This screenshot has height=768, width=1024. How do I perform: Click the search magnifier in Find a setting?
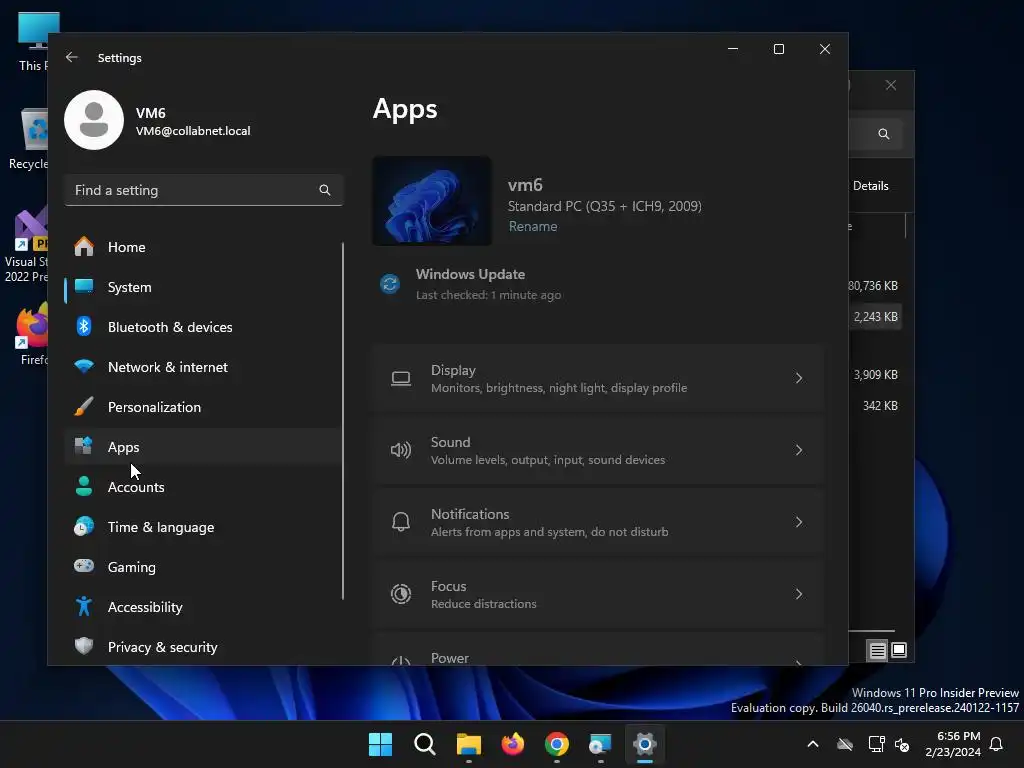(x=325, y=190)
